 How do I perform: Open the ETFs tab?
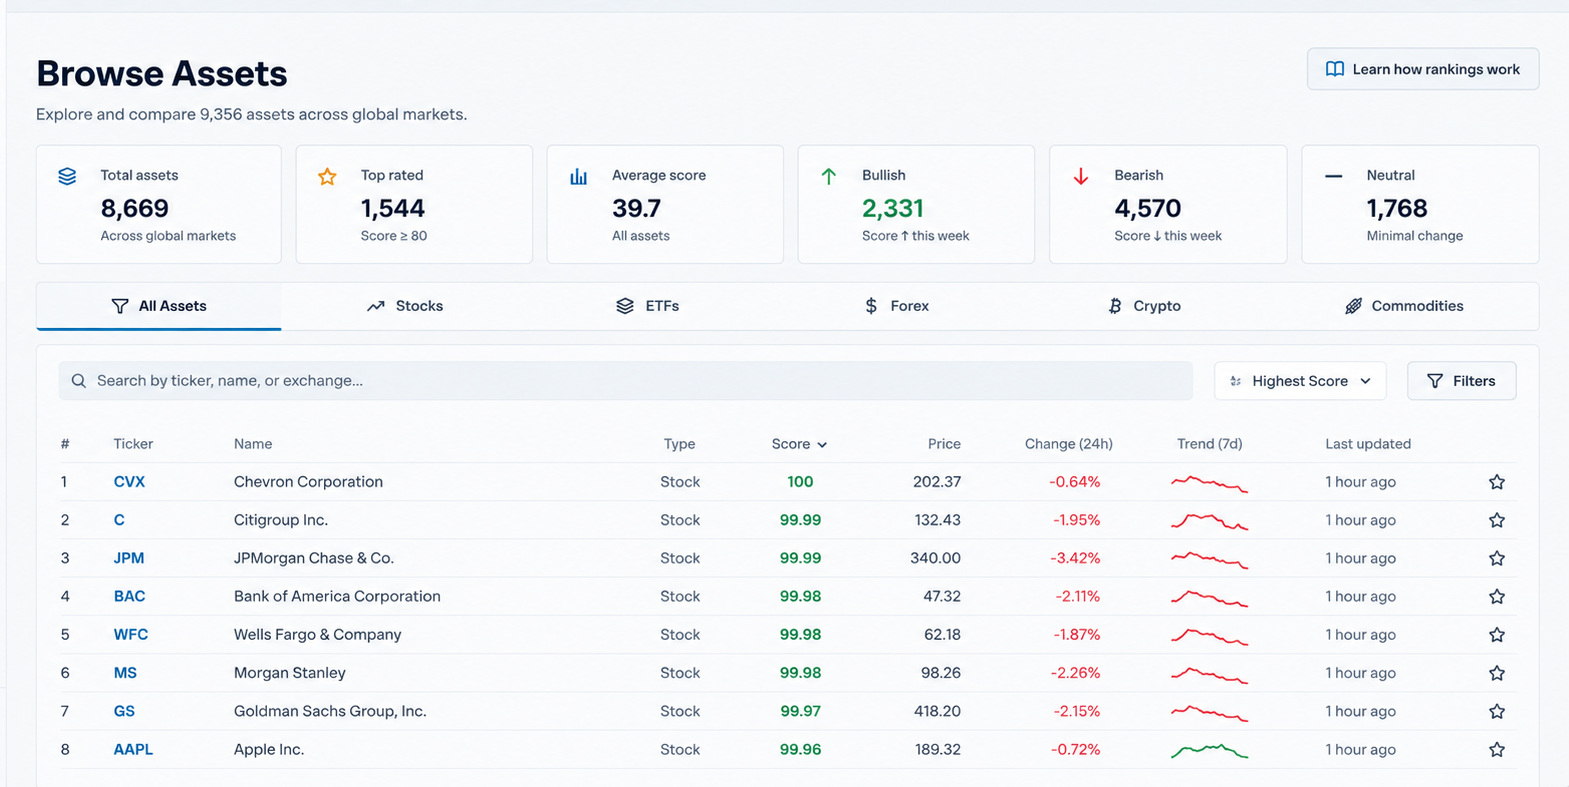648,306
